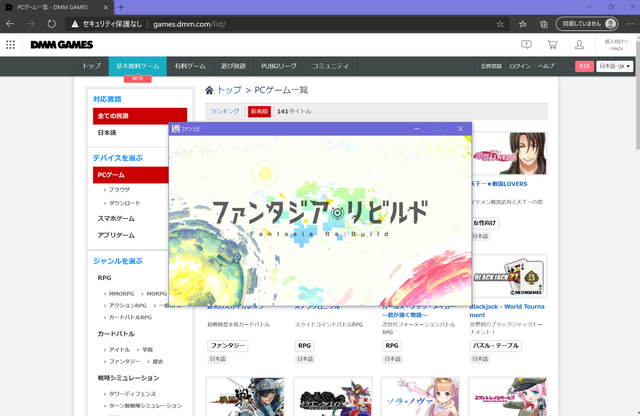This screenshot has height=416, width=640.
Task: Click the ログイン link
Action: 520,66
